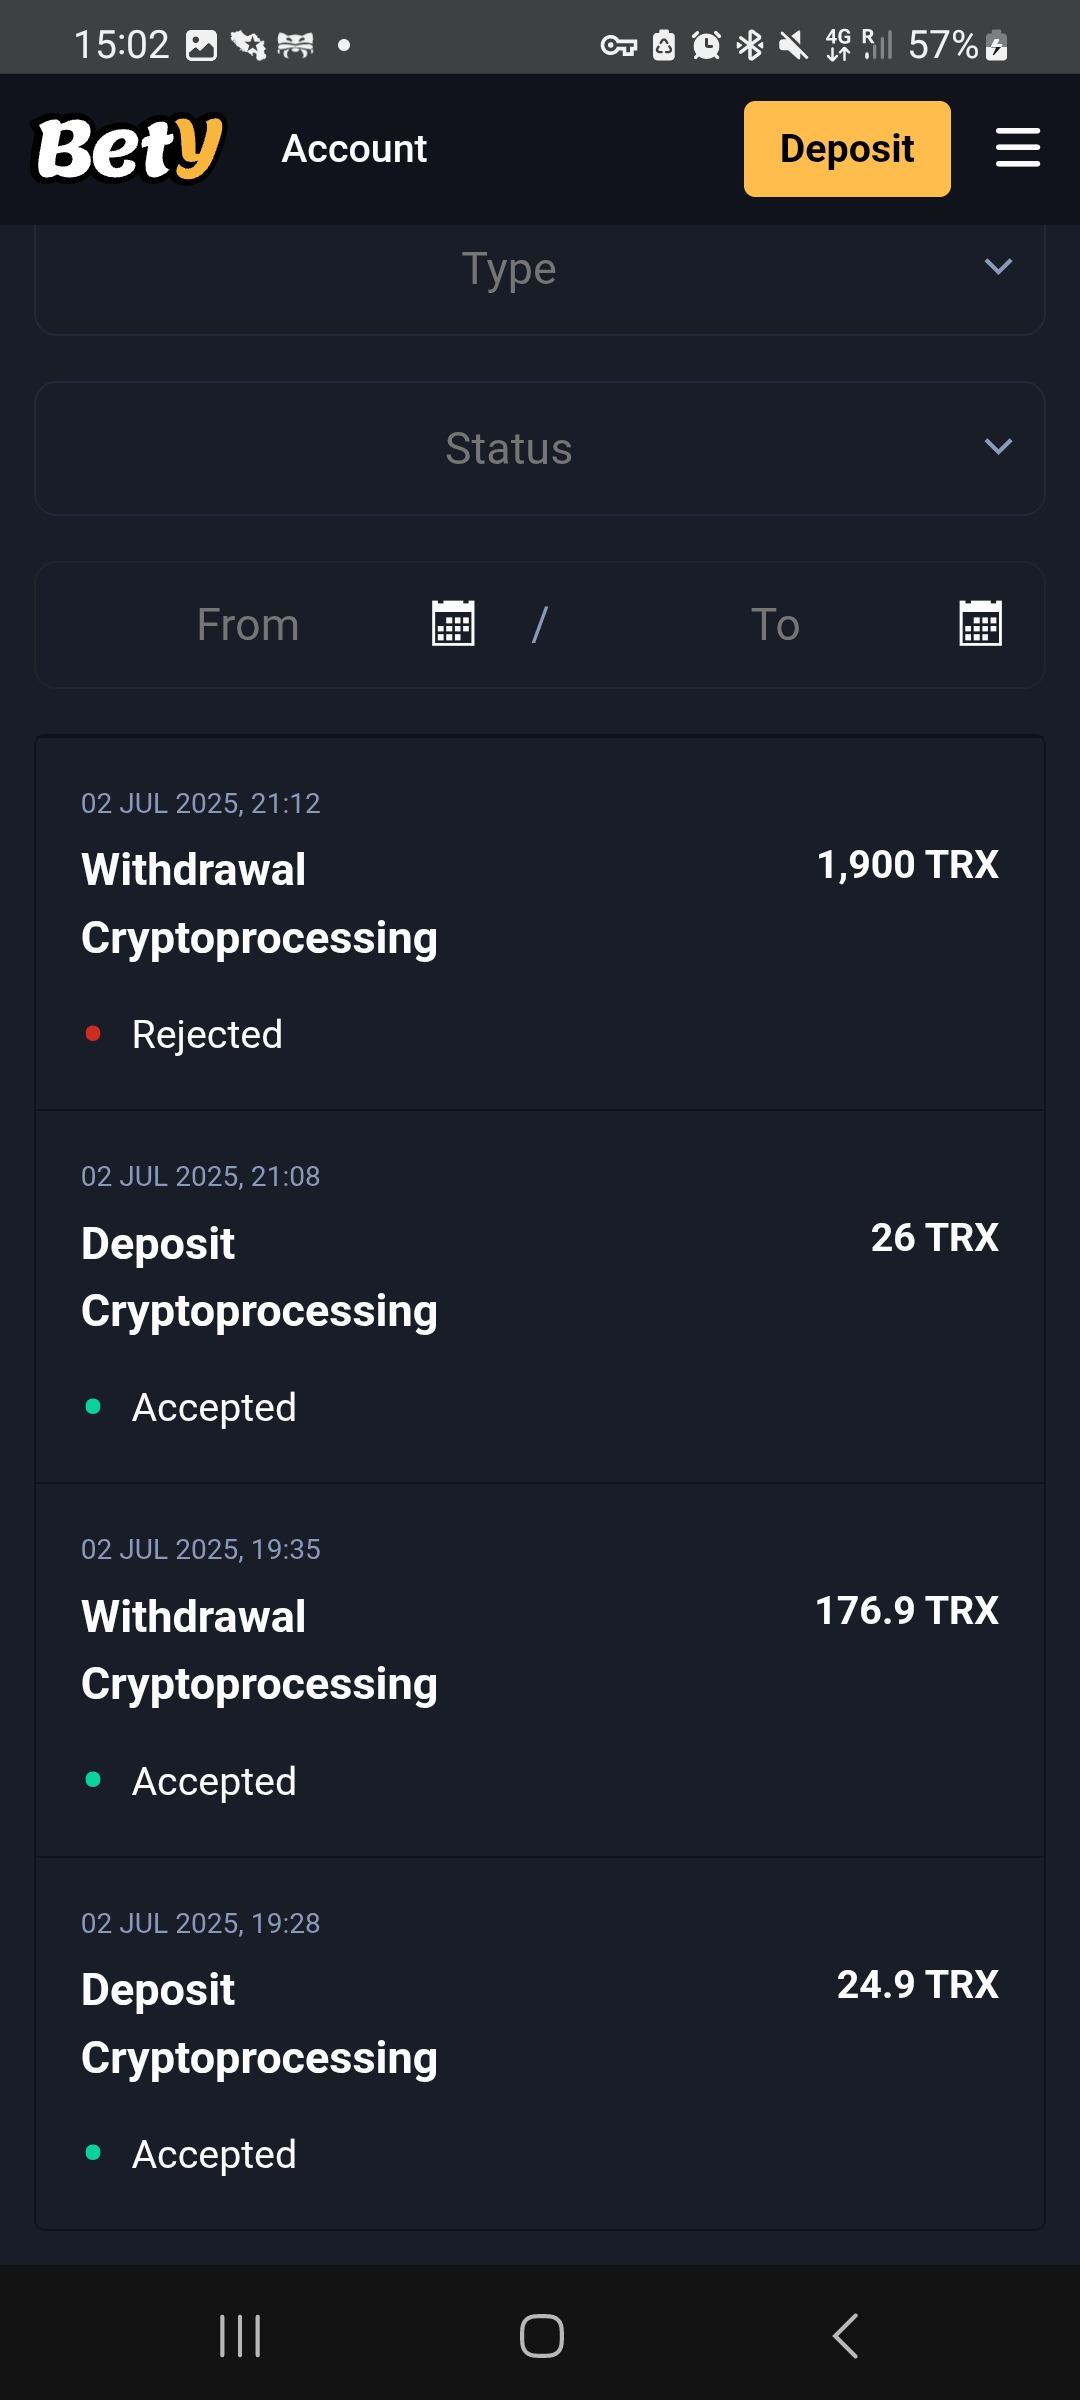Select the From date field

[248, 625]
